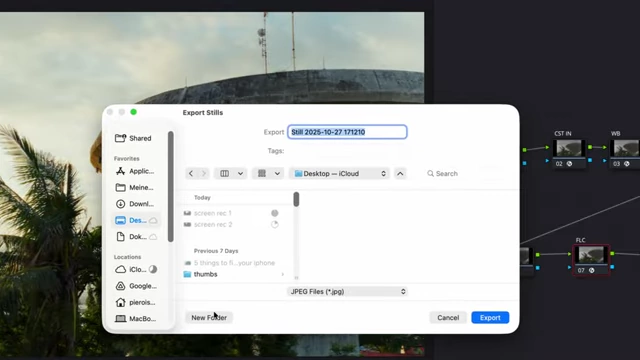Image resolution: width=640 pixels, height=360 pixels.
Task: Click the iCloud sync status icon beside Desktop
Action: 153,221
